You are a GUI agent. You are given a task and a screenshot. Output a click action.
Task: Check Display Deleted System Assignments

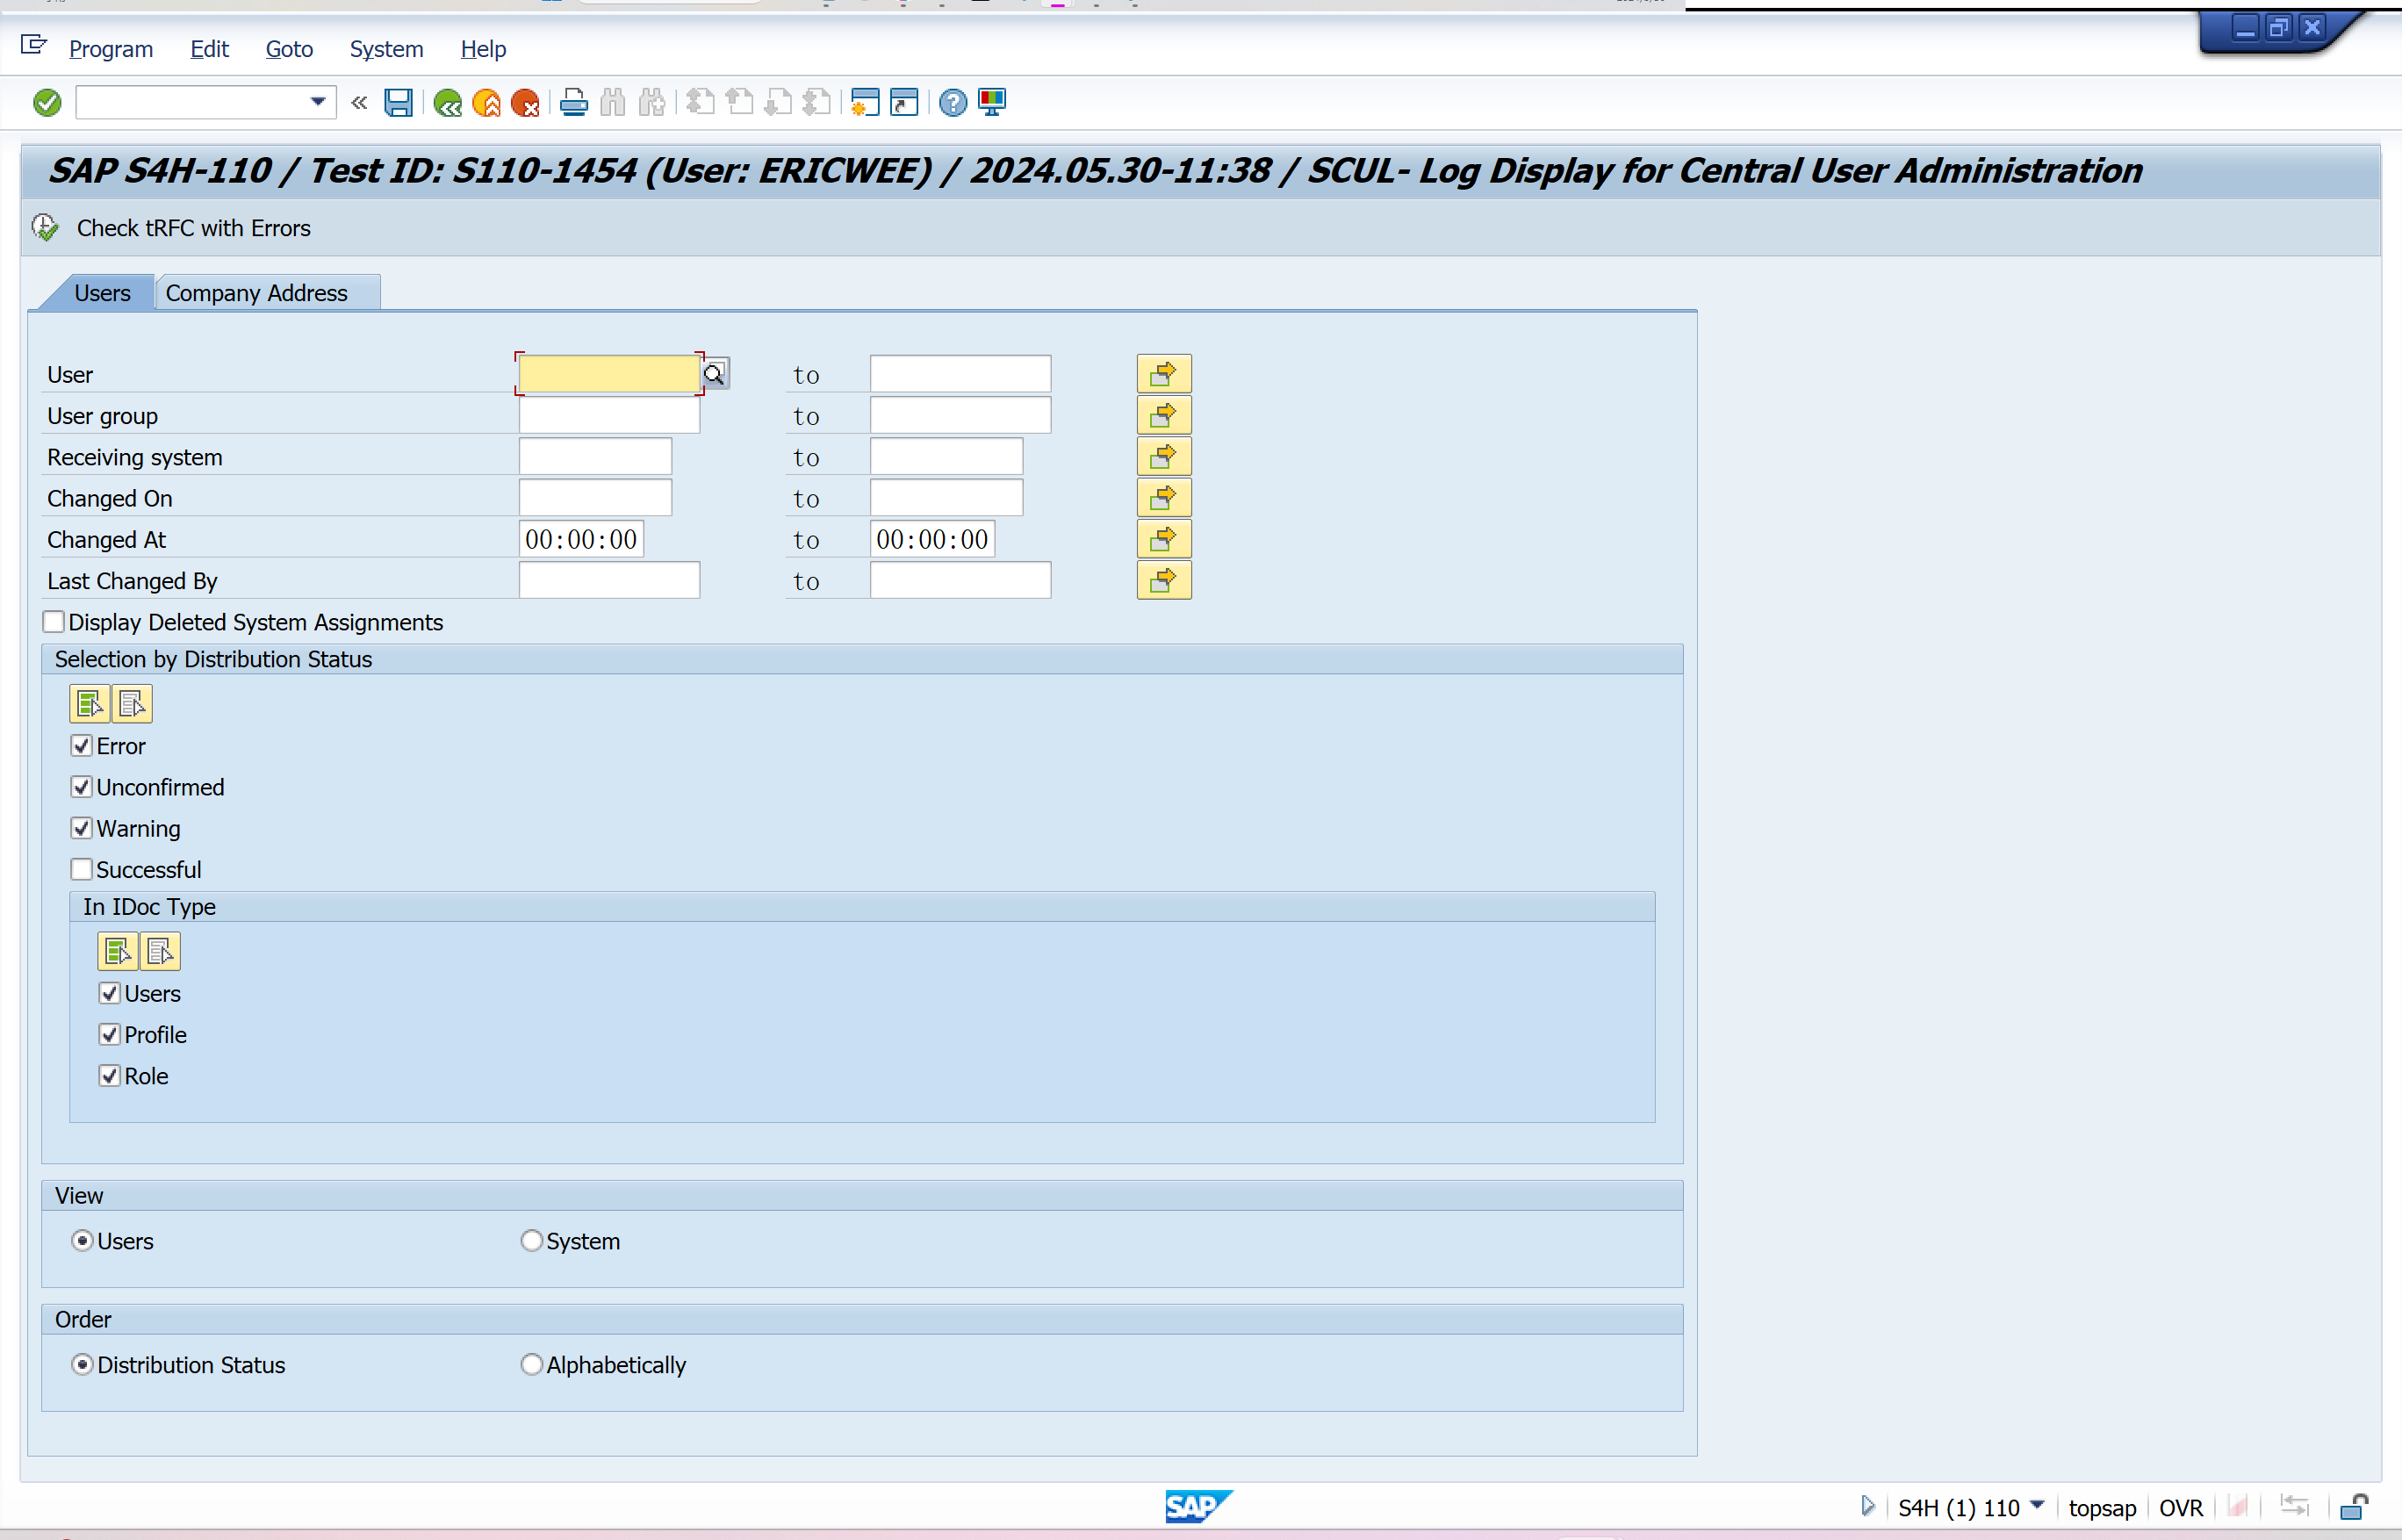(x=54, y=622)
